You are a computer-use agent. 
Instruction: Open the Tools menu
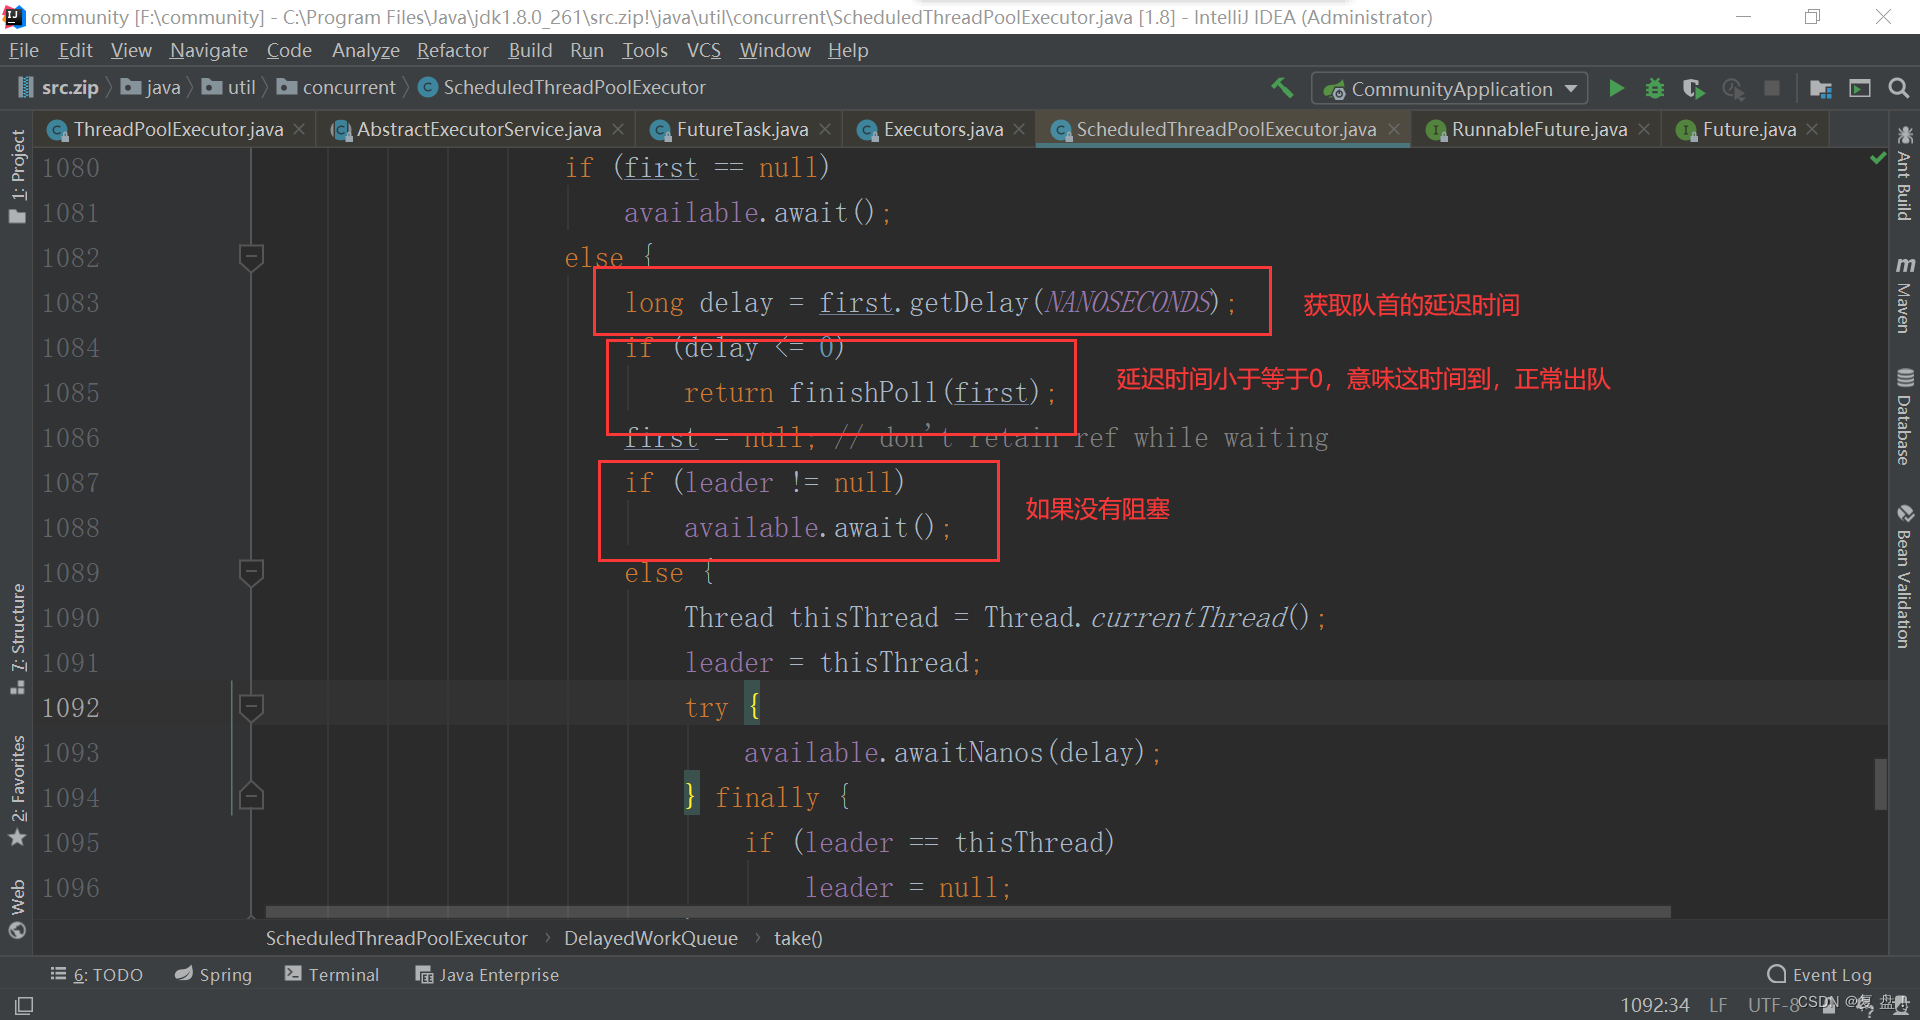pyautogui.click(x=645, y=50)
